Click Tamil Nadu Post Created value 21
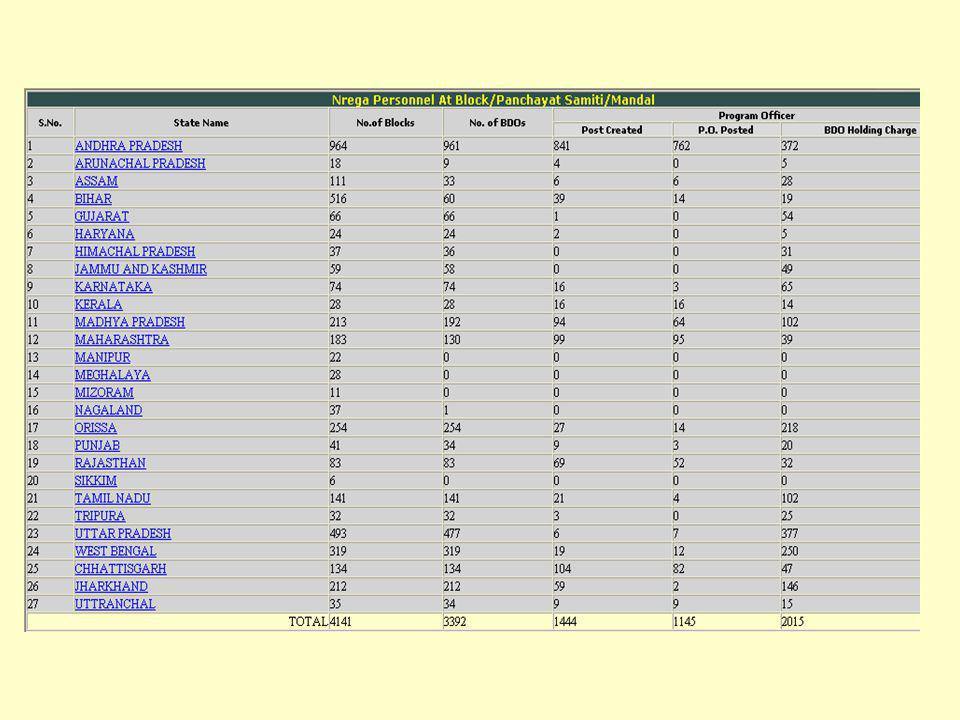 (x=559, y=499)
